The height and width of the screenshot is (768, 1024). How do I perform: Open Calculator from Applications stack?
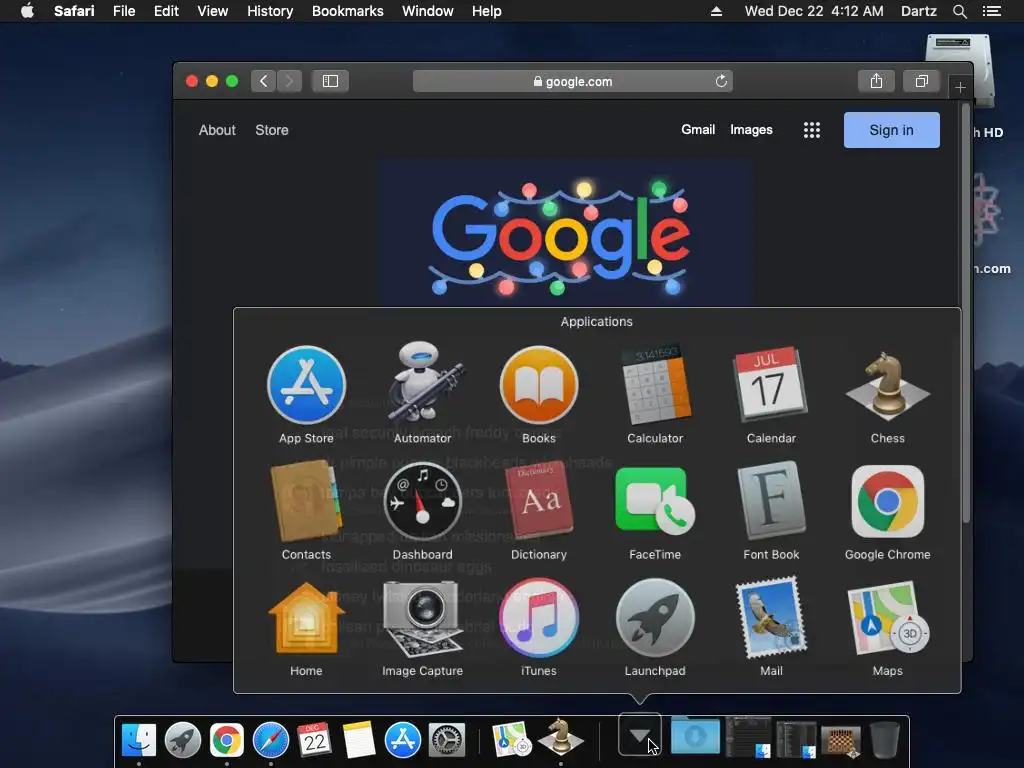click(655, 385)
